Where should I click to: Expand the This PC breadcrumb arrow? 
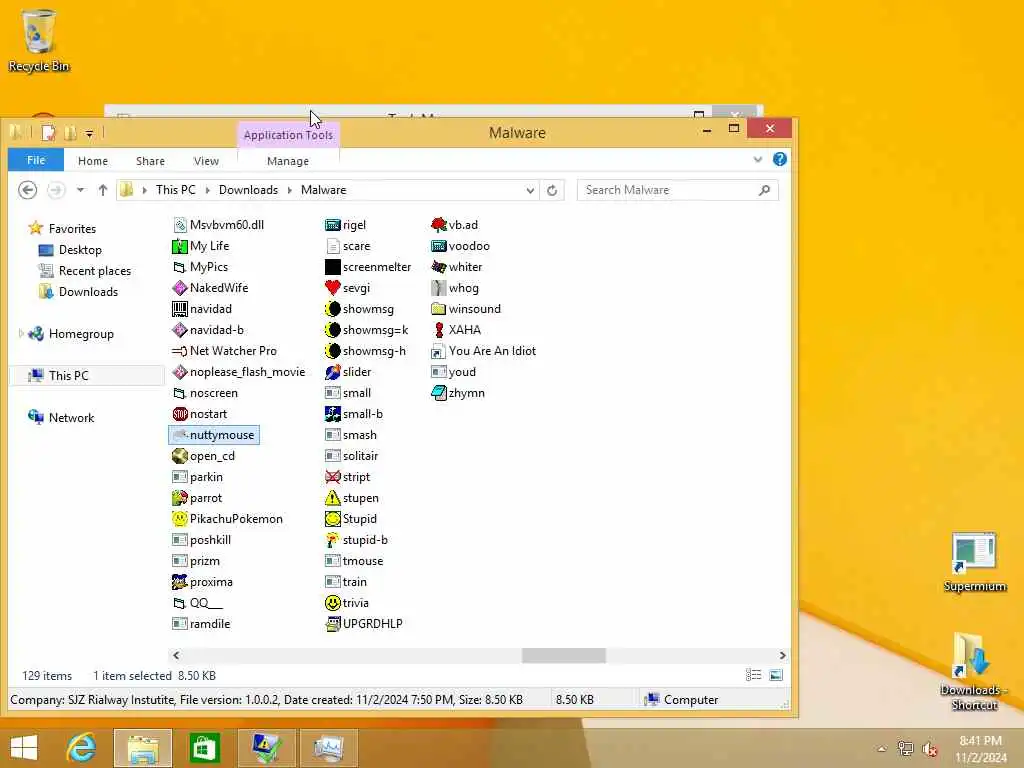[x=208, y=190]
